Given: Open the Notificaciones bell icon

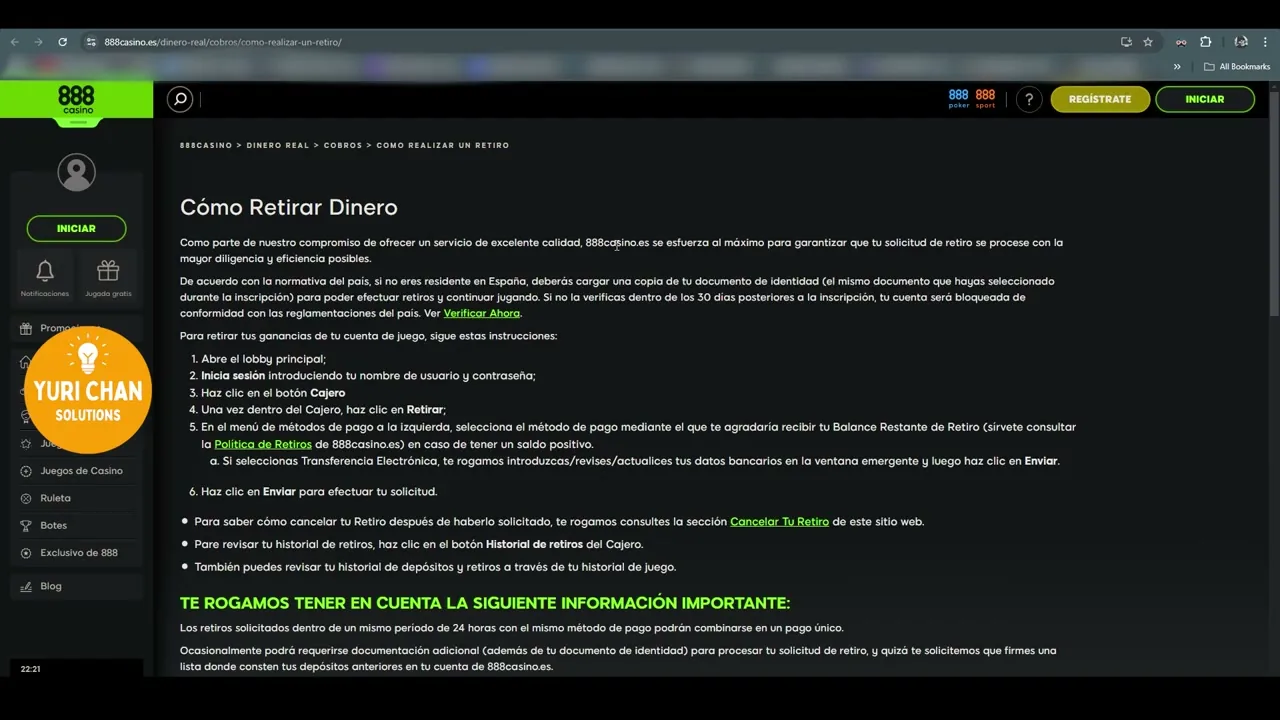Looking at the screenshot, I should pyautogui.click(x=45, y=271).
